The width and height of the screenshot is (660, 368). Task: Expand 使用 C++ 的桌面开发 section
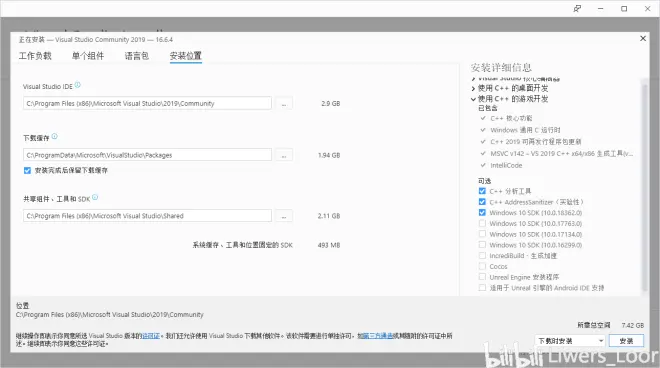(x=473, y=88)
